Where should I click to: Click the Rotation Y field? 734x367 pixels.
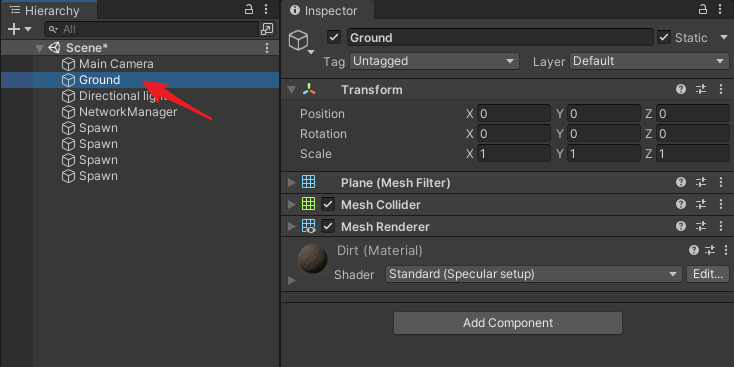click(x=603, y=134)
